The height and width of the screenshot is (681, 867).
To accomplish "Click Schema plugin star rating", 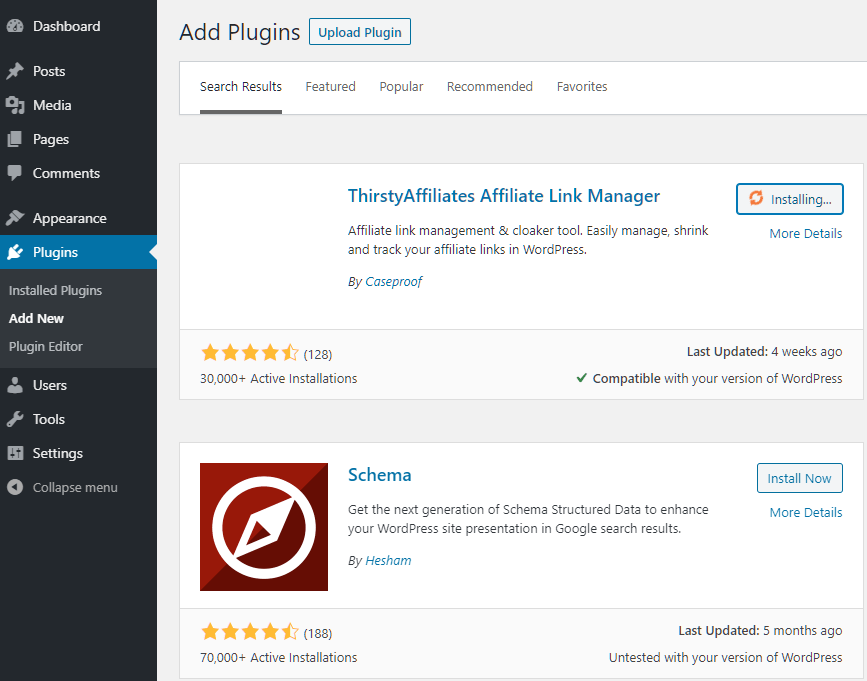I will click(x=249, y=632).
